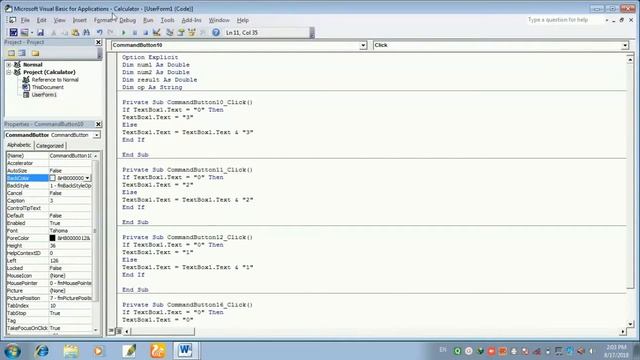The height and width of the screenshot is (360, 640).
Task: Open the Add-Ins menu
Action: coord(191,20)
